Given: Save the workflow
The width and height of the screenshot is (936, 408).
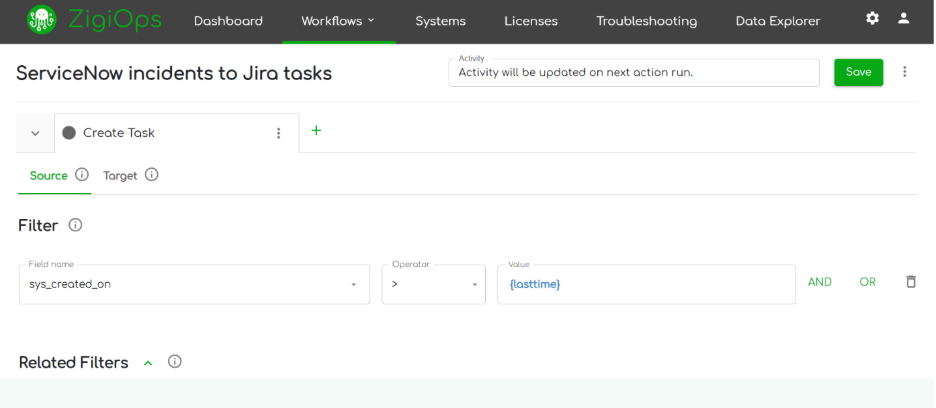Looking at the screenshot, I should click(858, 72).
